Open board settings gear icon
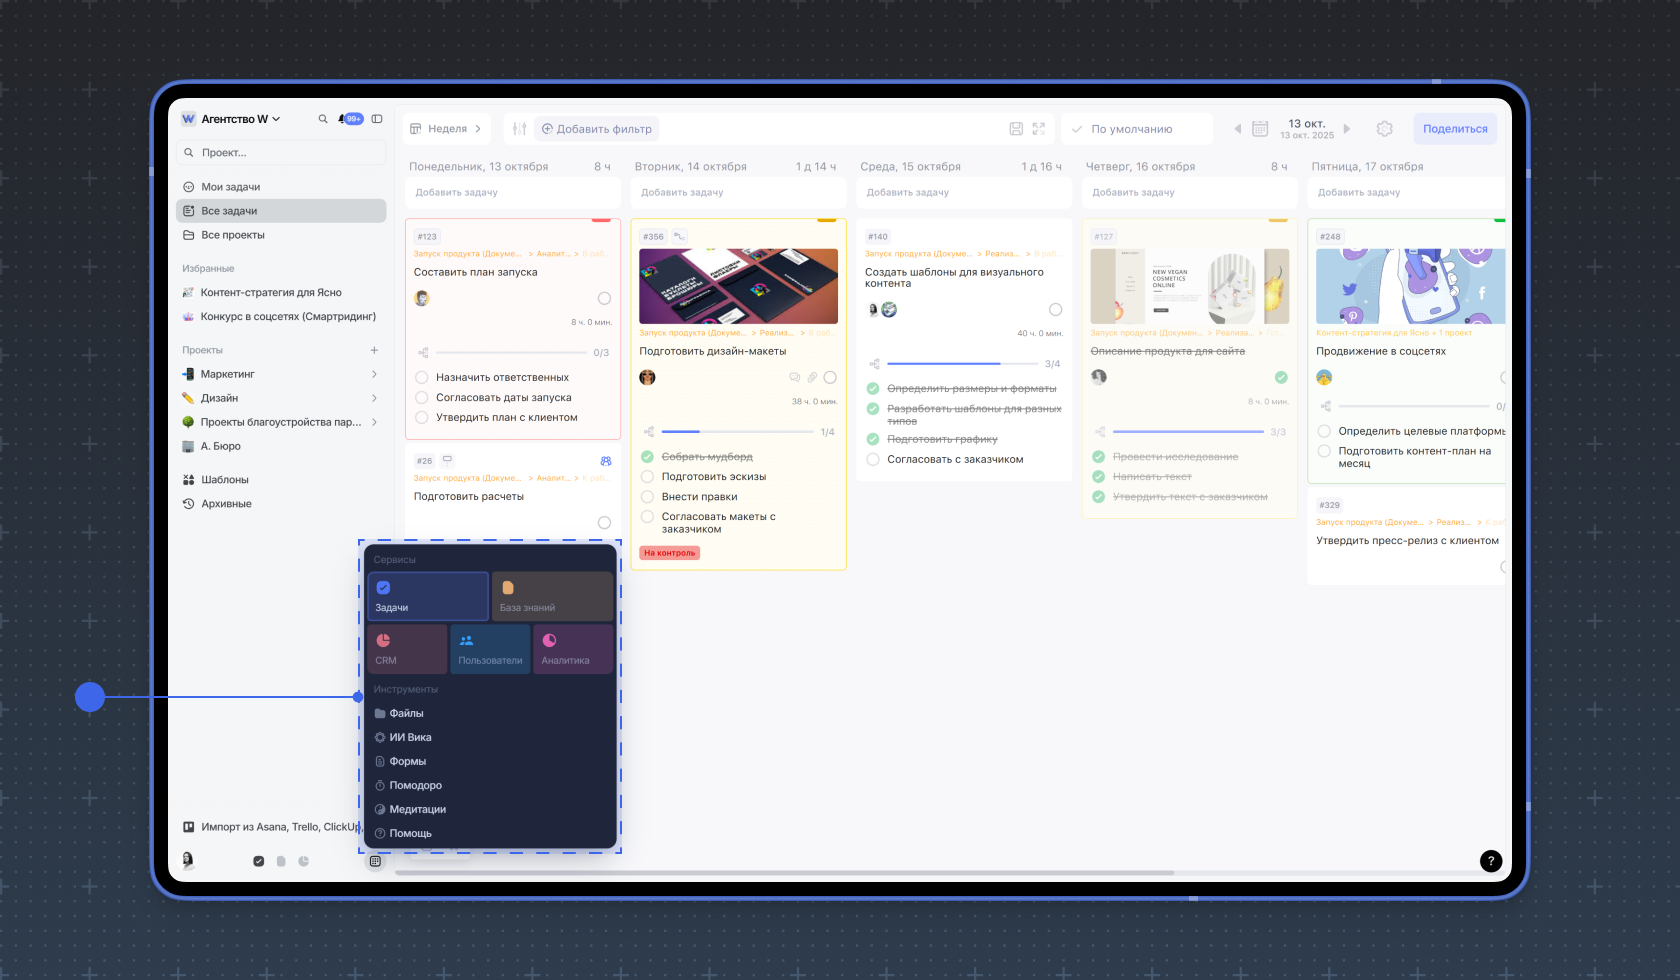This screenshot has height=980, width=1680. 1384,129
